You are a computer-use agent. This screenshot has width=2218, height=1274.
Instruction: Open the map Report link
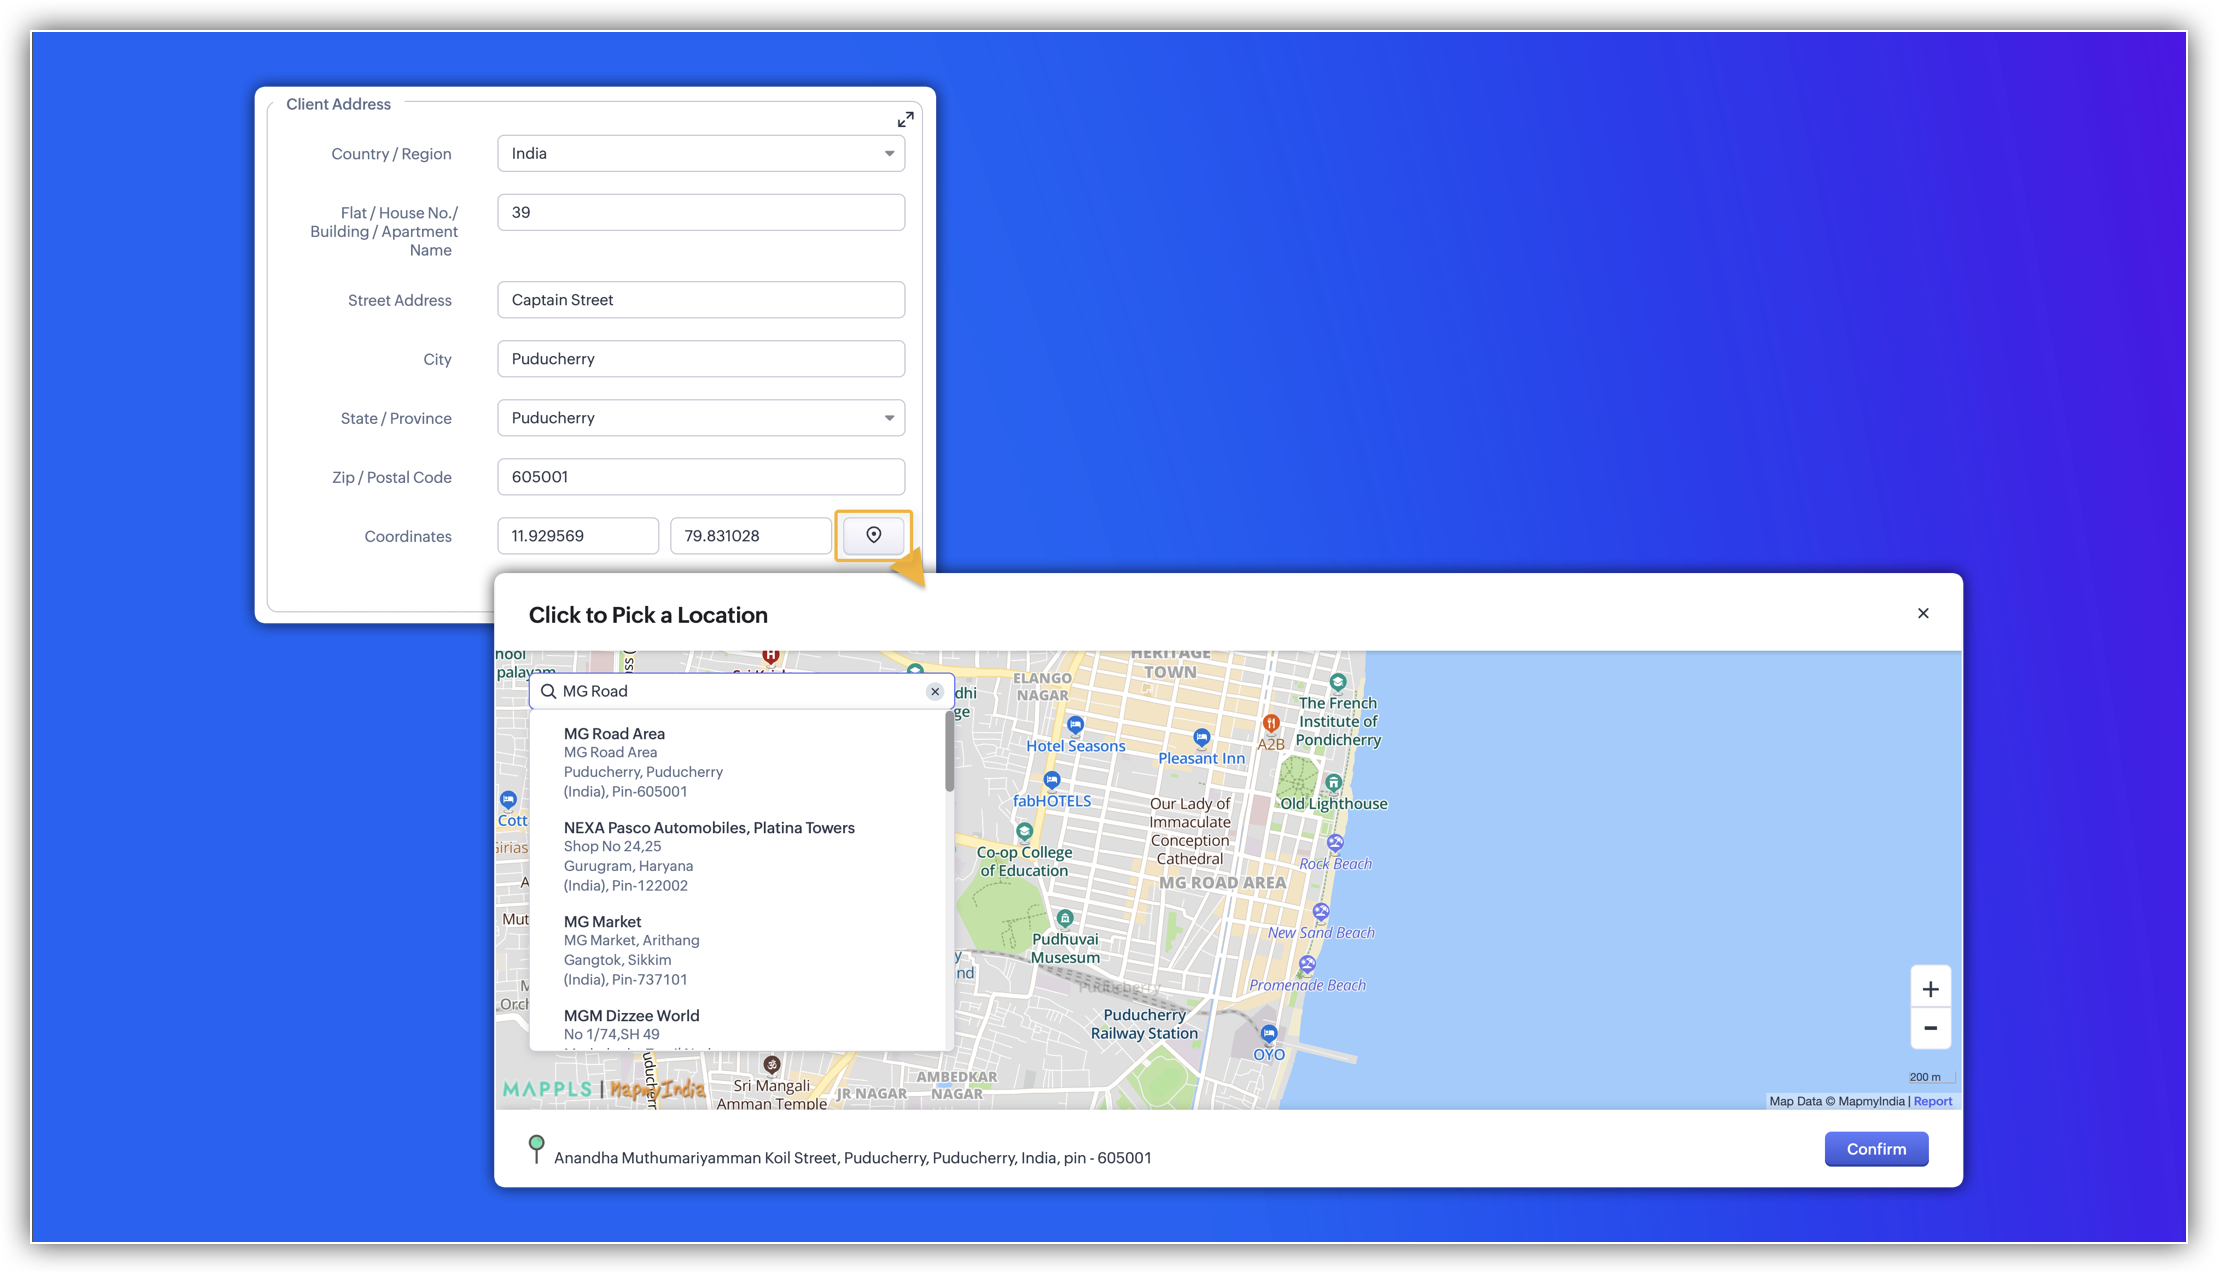pyautogui.click(x=1932, y=1101)
